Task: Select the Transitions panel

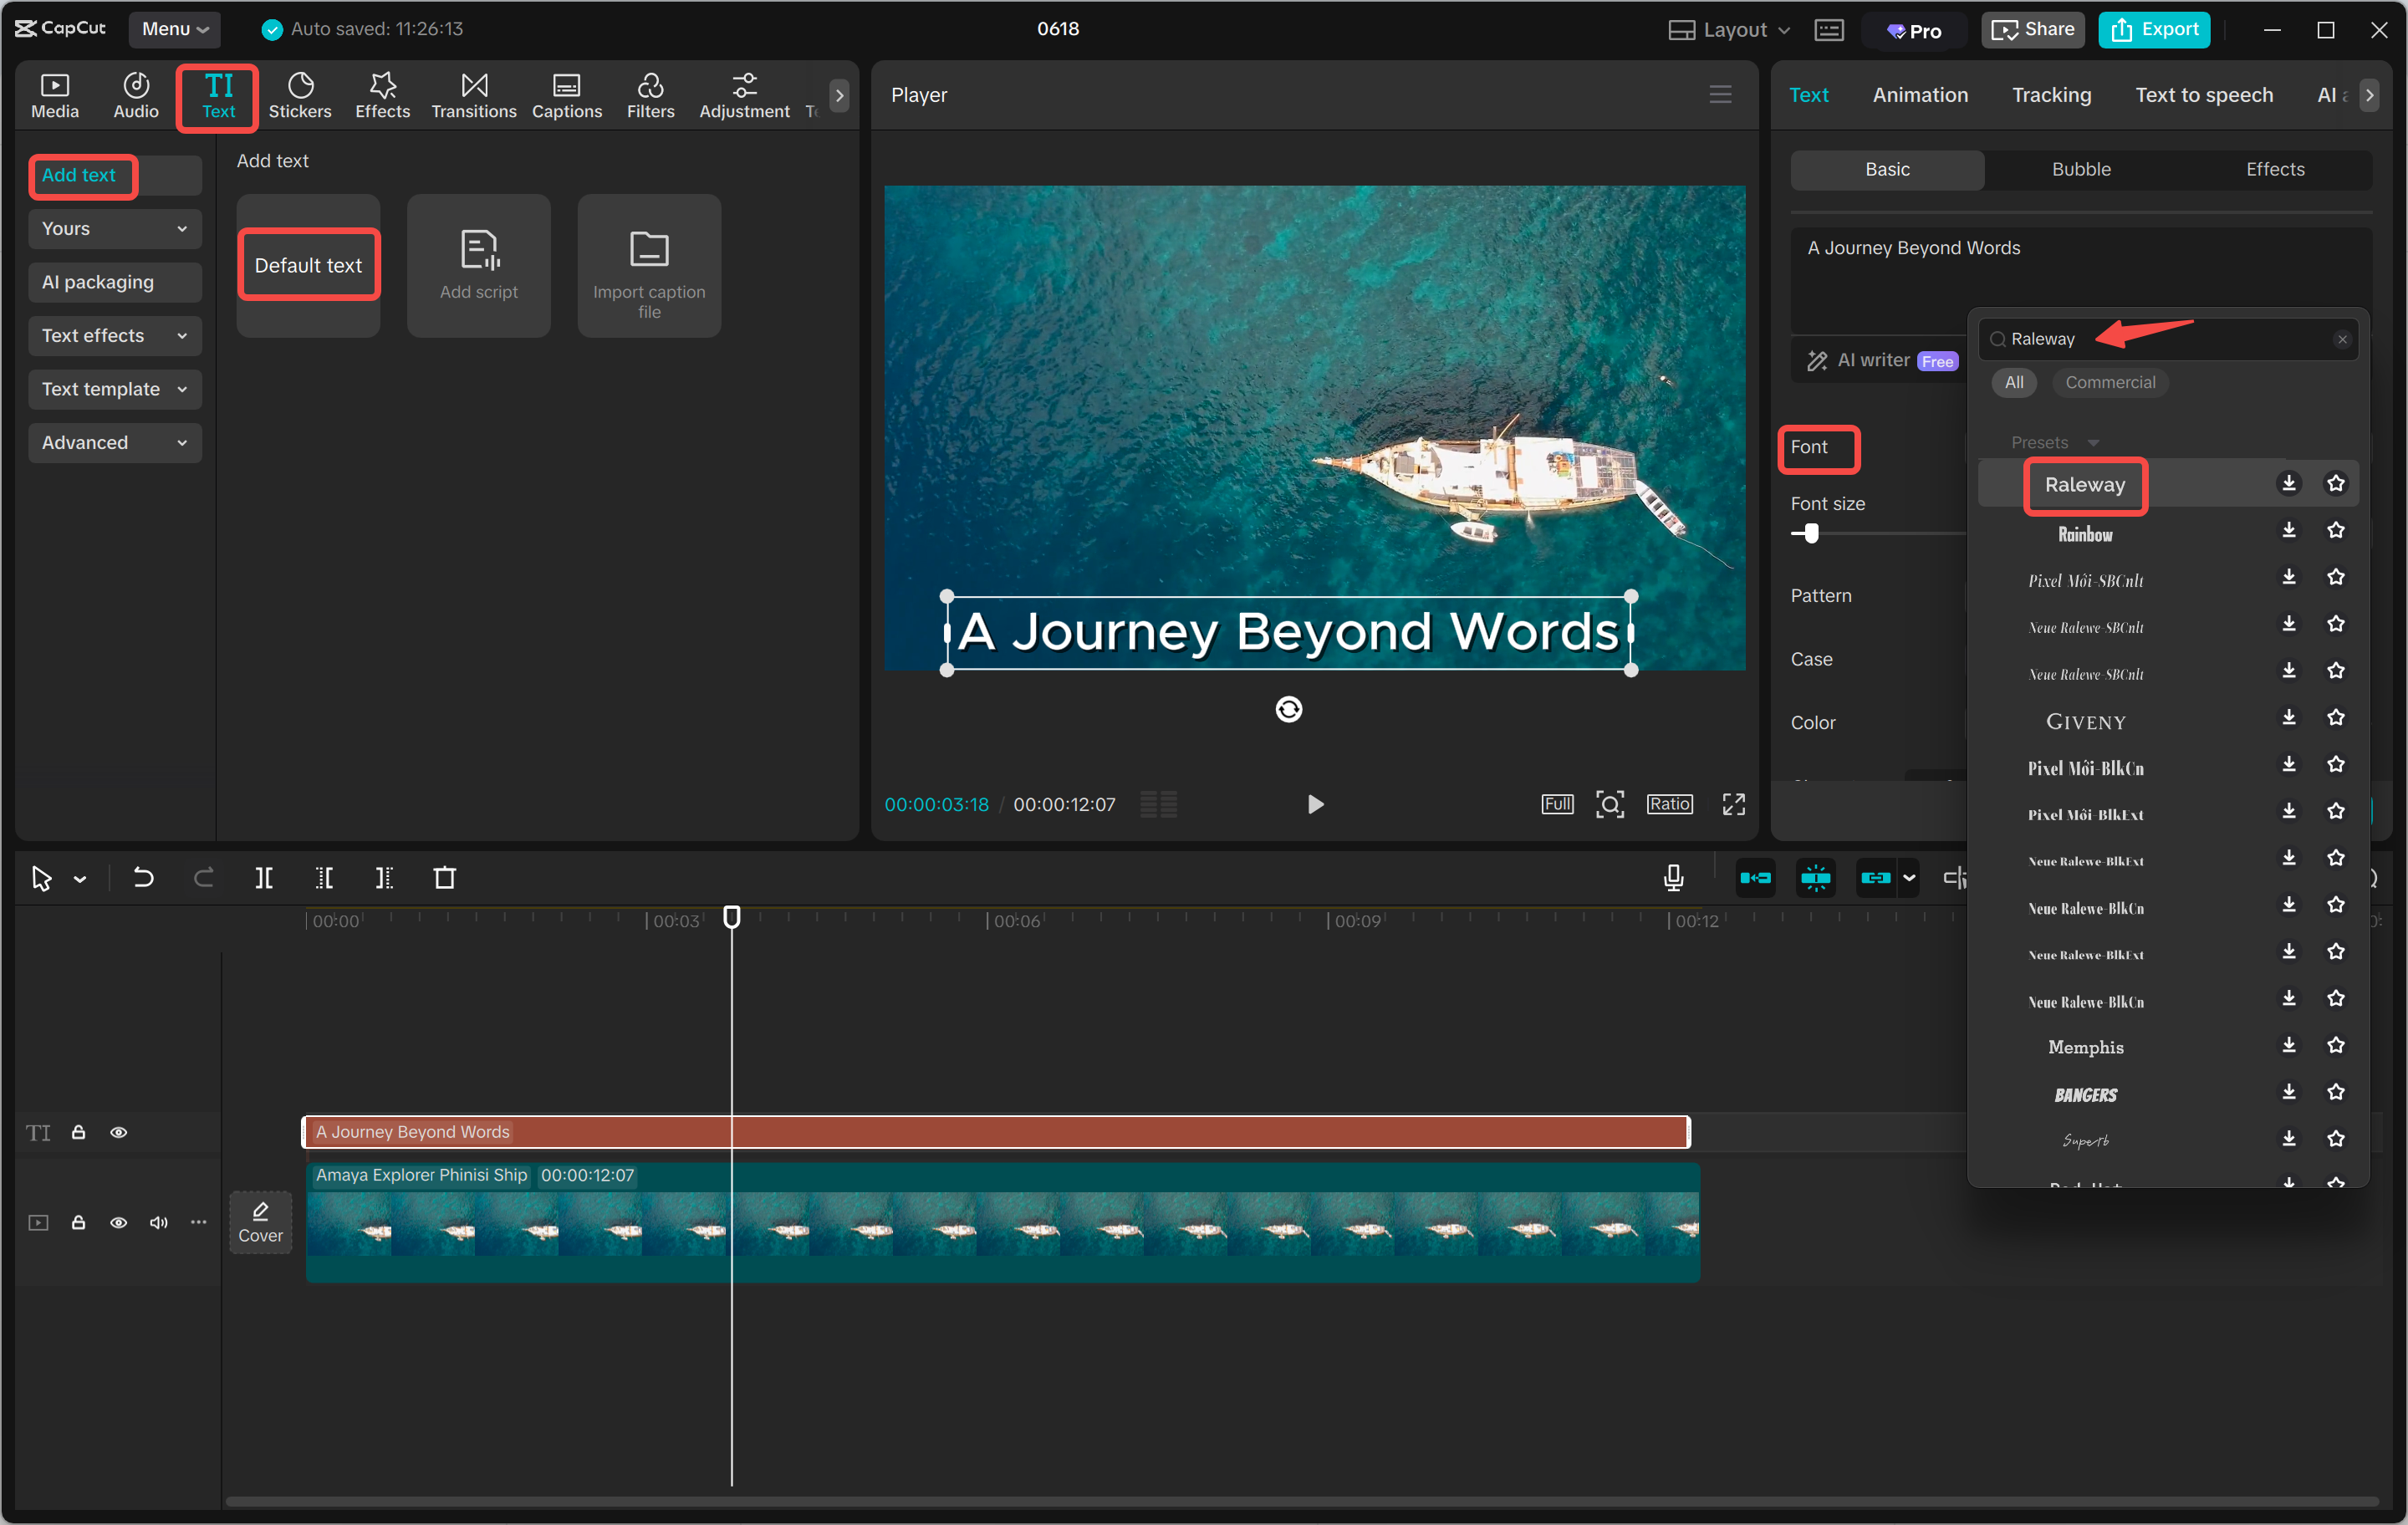Action: click(x=473, y=95)
